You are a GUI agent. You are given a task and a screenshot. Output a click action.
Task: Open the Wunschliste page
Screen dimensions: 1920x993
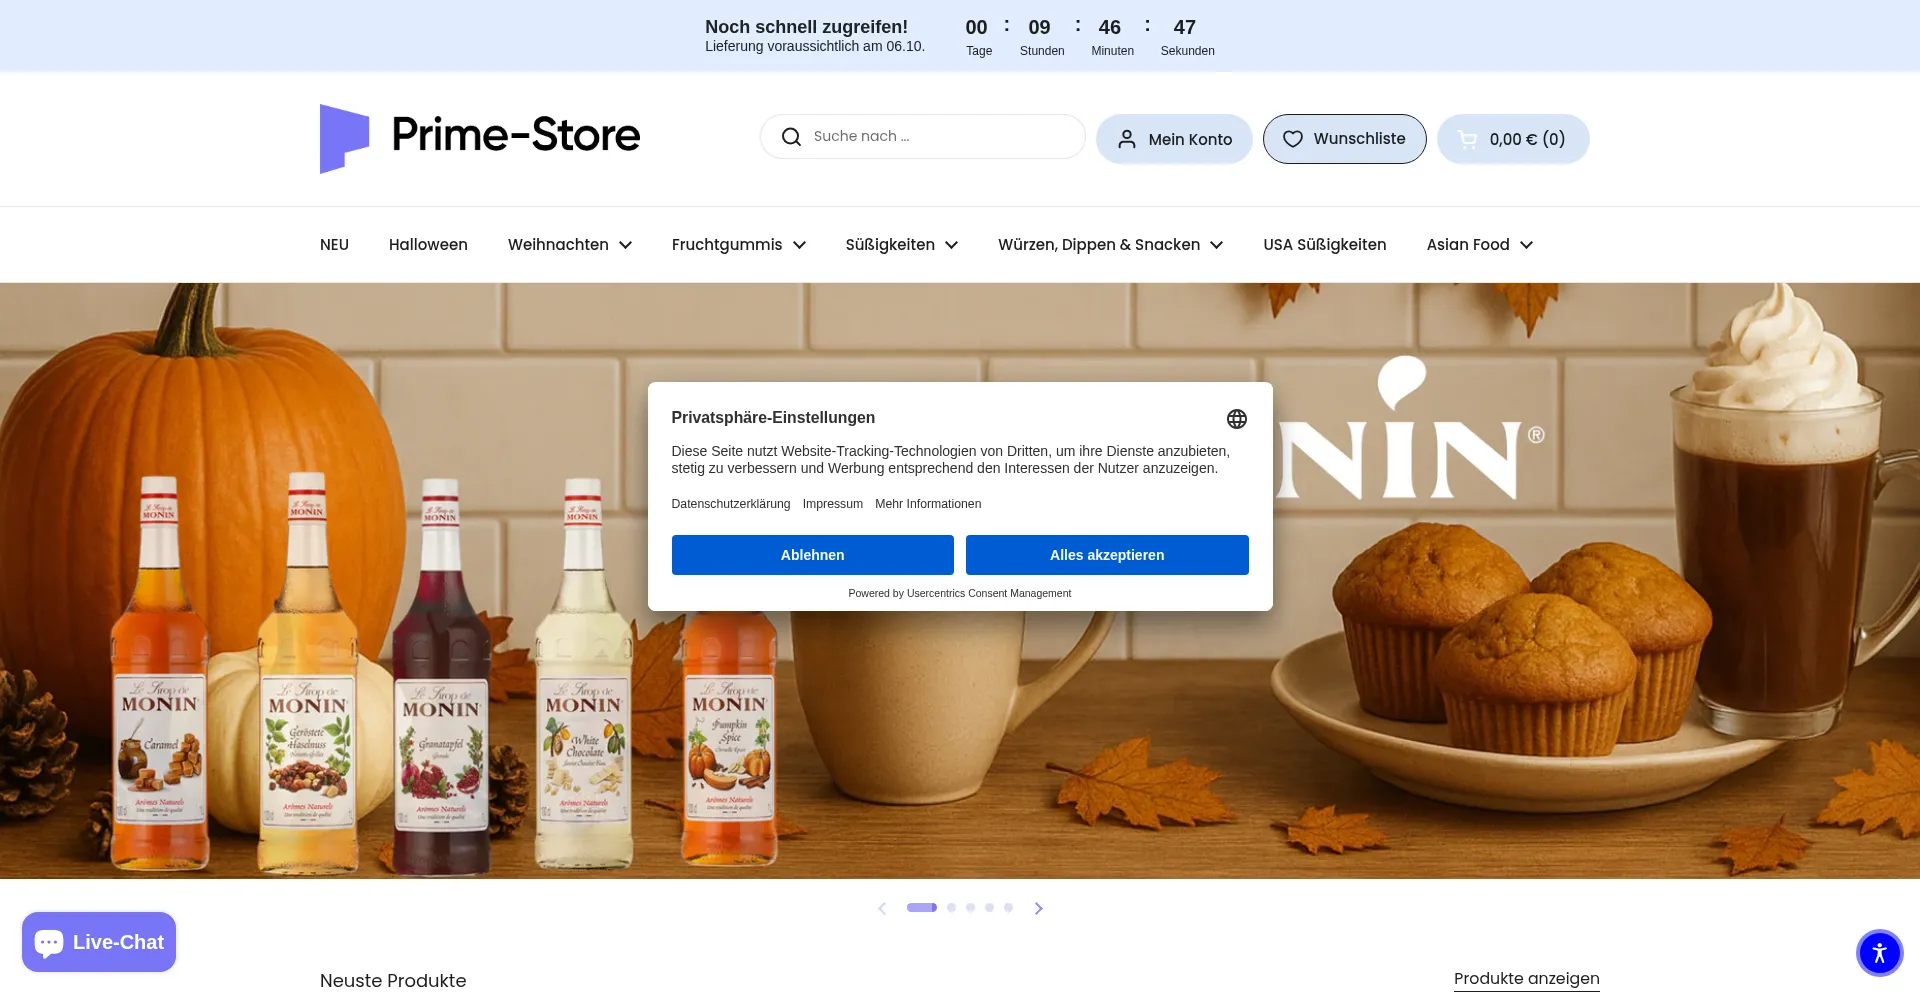pos(1345,139)
